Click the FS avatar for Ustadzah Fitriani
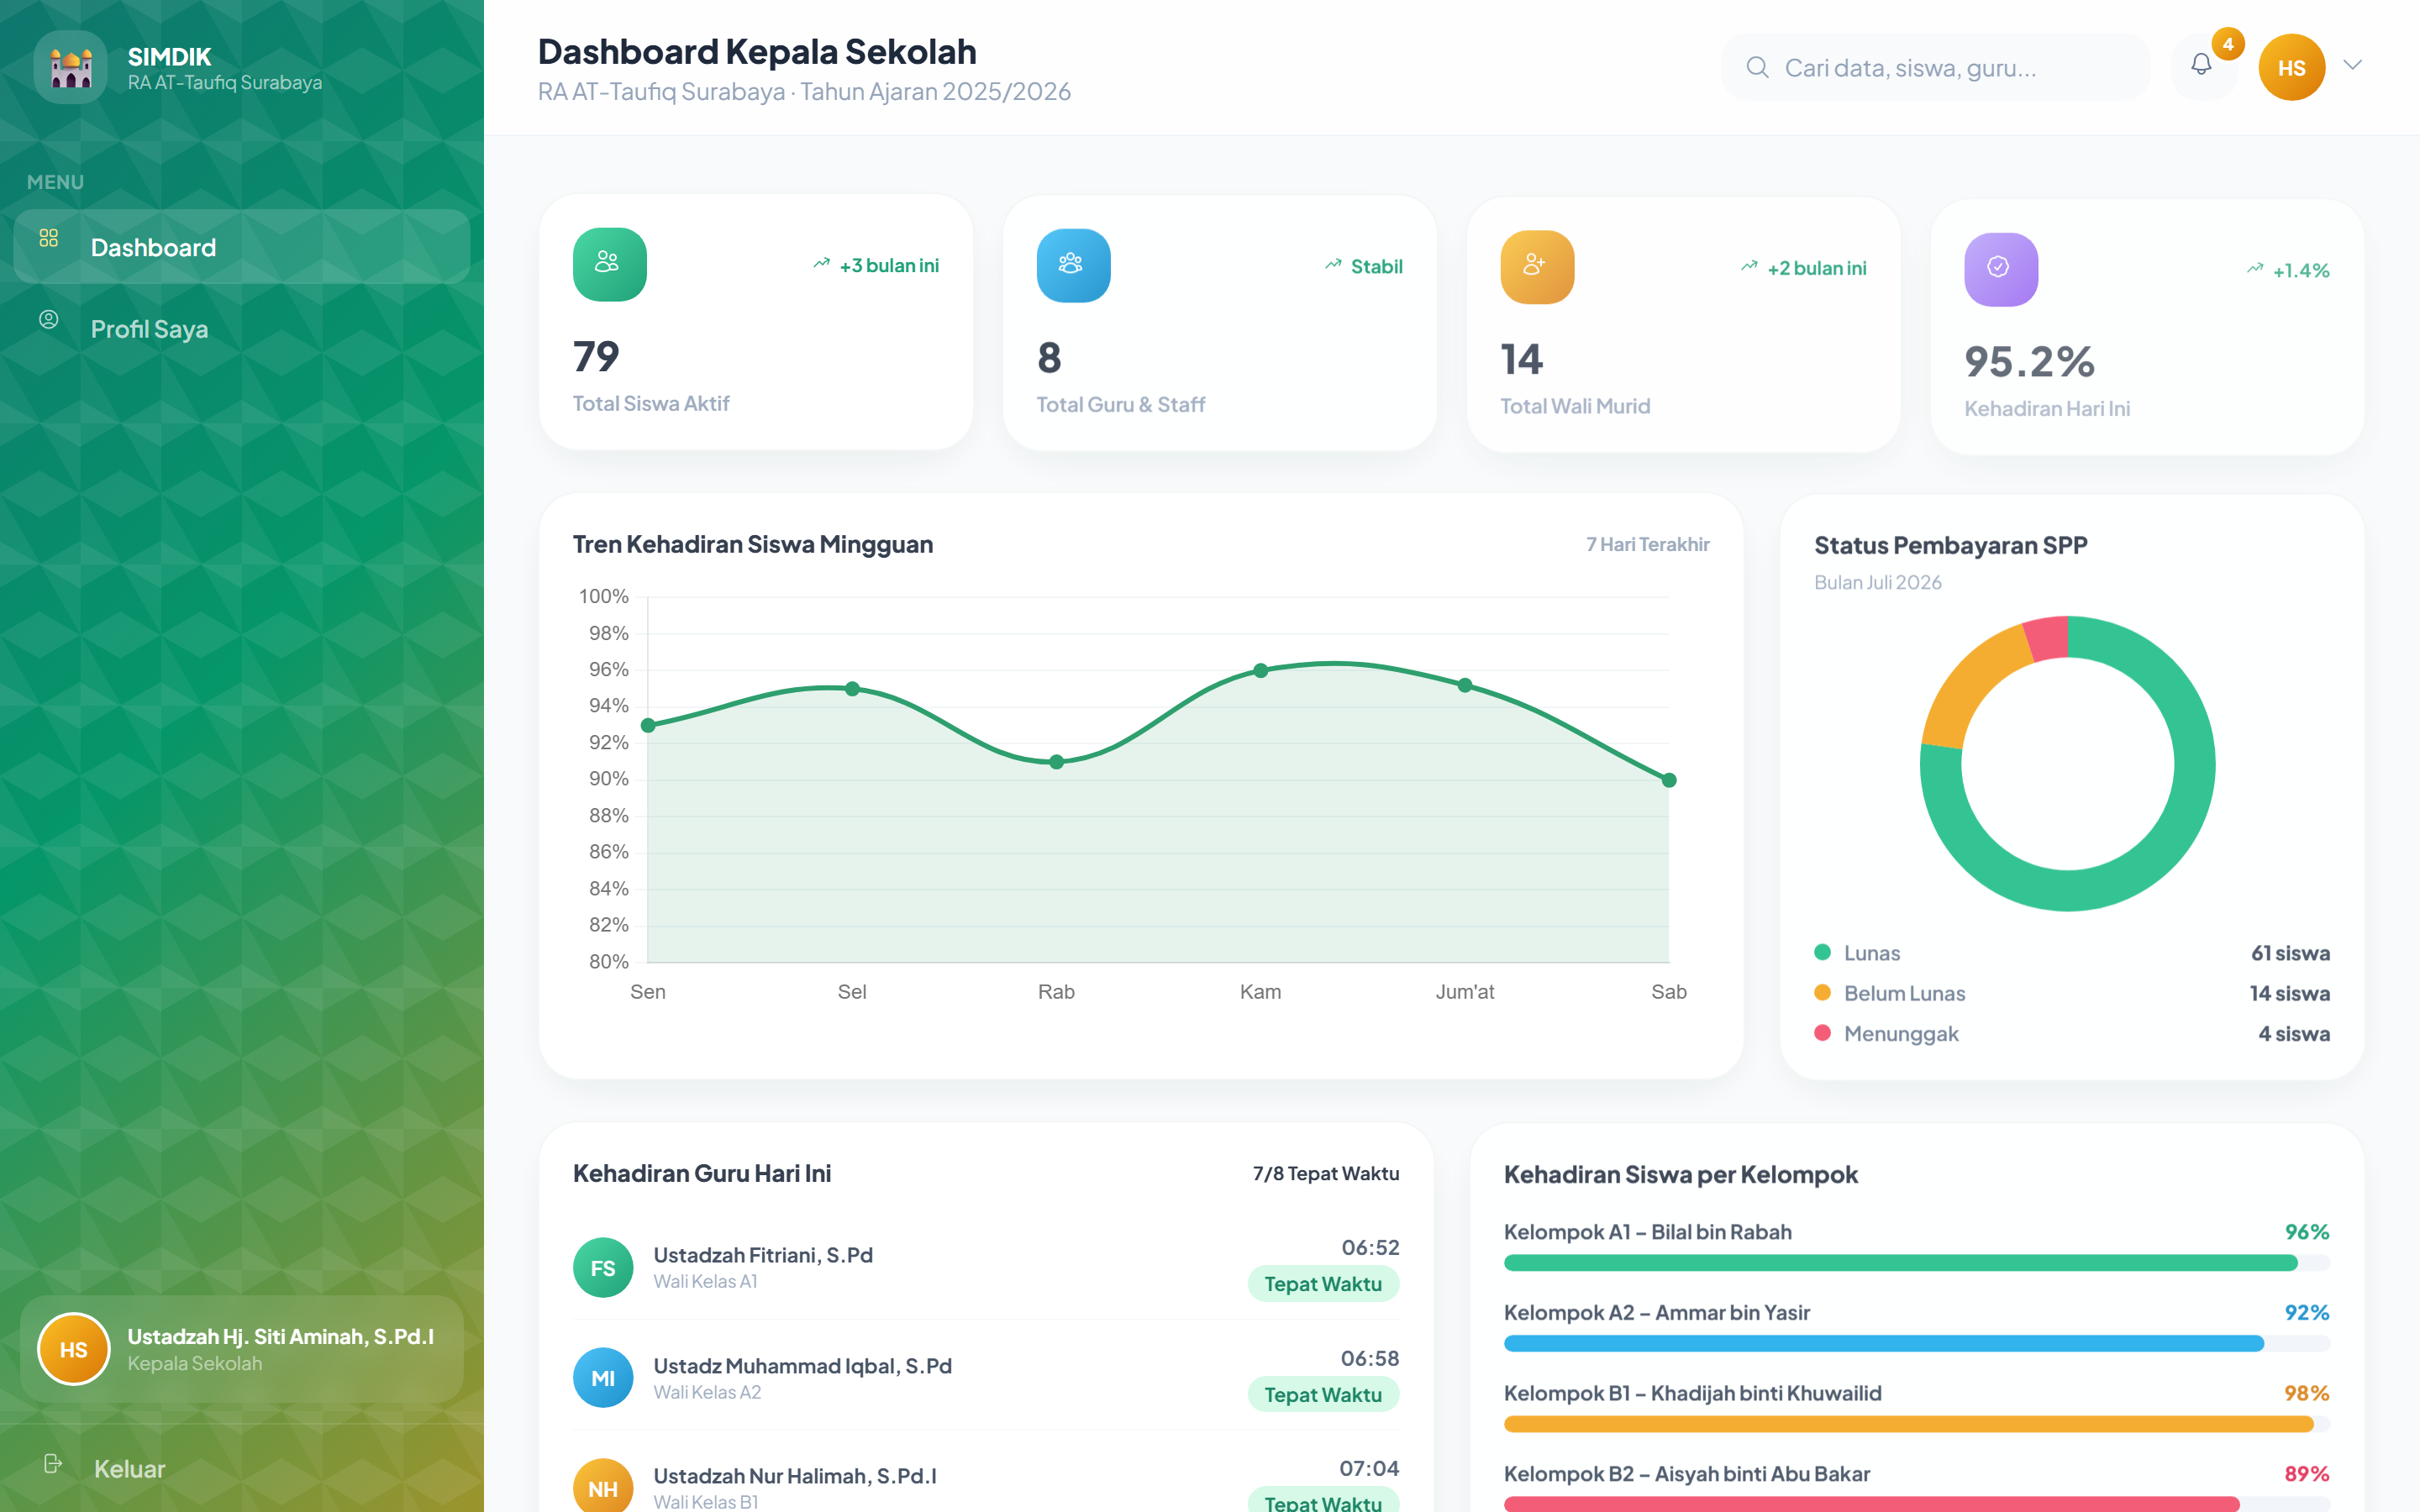The width and height of the screenshot is (2420, 1512). tap(603, 1268)
